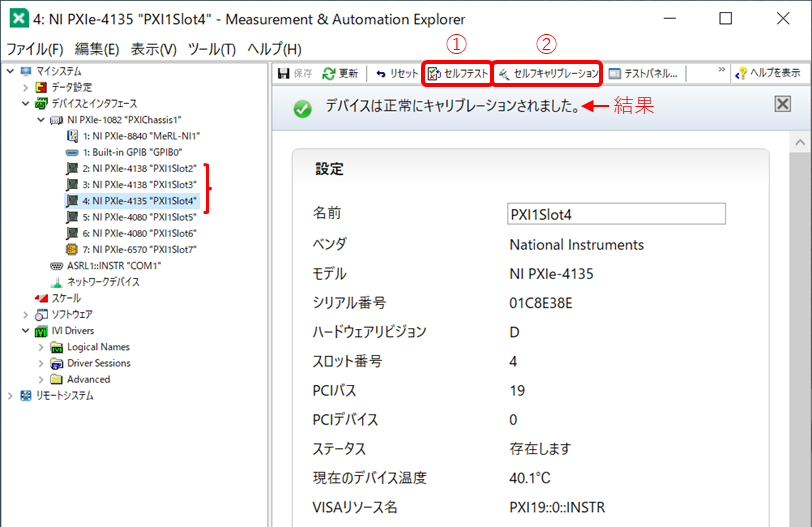The width and height of the screenshot is (812, 527).
Task: Dismiss the calibration success message
Action: [783, 104]
